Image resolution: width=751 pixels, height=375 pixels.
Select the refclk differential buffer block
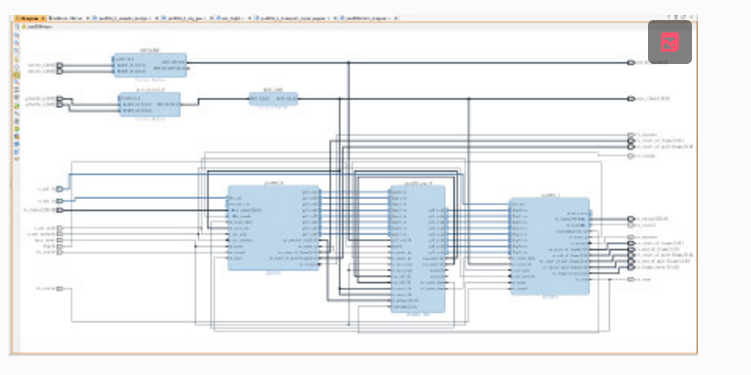pos(150,65)
